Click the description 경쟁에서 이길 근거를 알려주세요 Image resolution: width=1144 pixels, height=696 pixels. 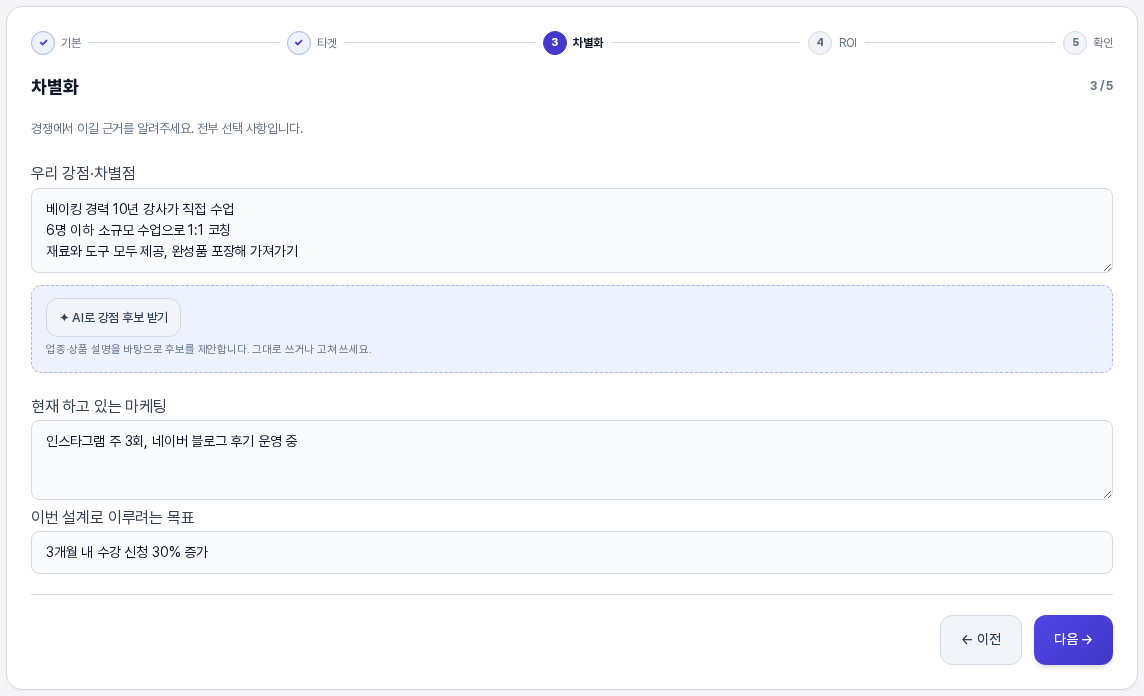(112, 128)
